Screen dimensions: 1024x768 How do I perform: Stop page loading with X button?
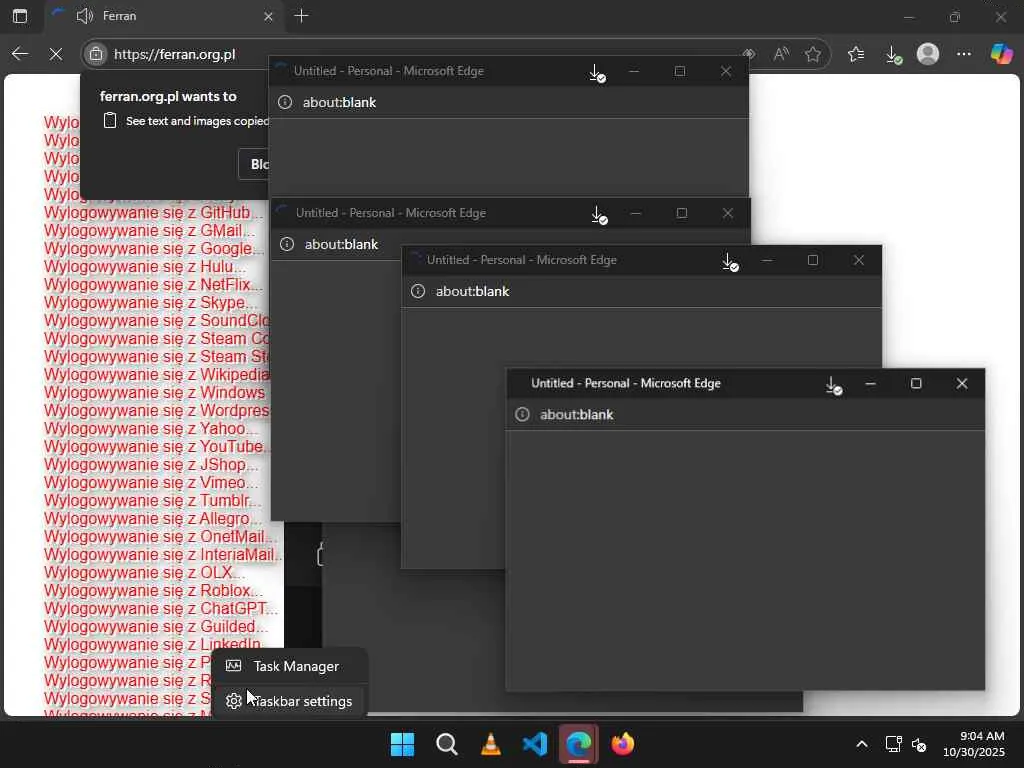[x=56, y=54]
